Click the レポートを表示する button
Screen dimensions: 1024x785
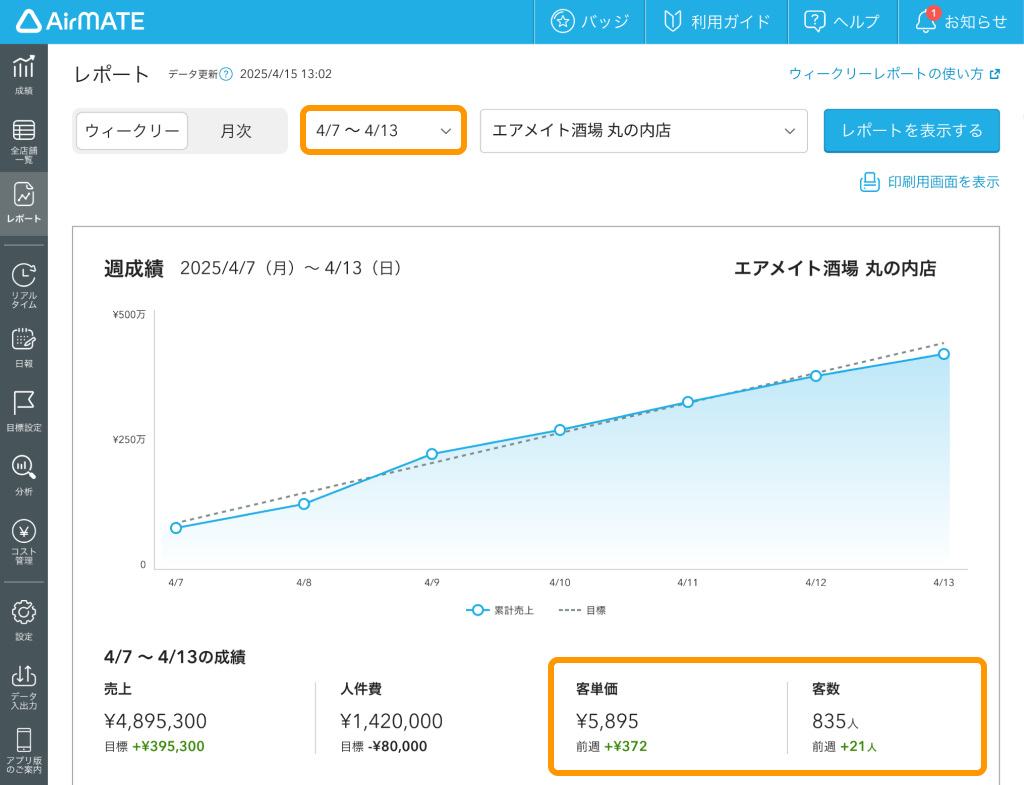click(912, 131)
